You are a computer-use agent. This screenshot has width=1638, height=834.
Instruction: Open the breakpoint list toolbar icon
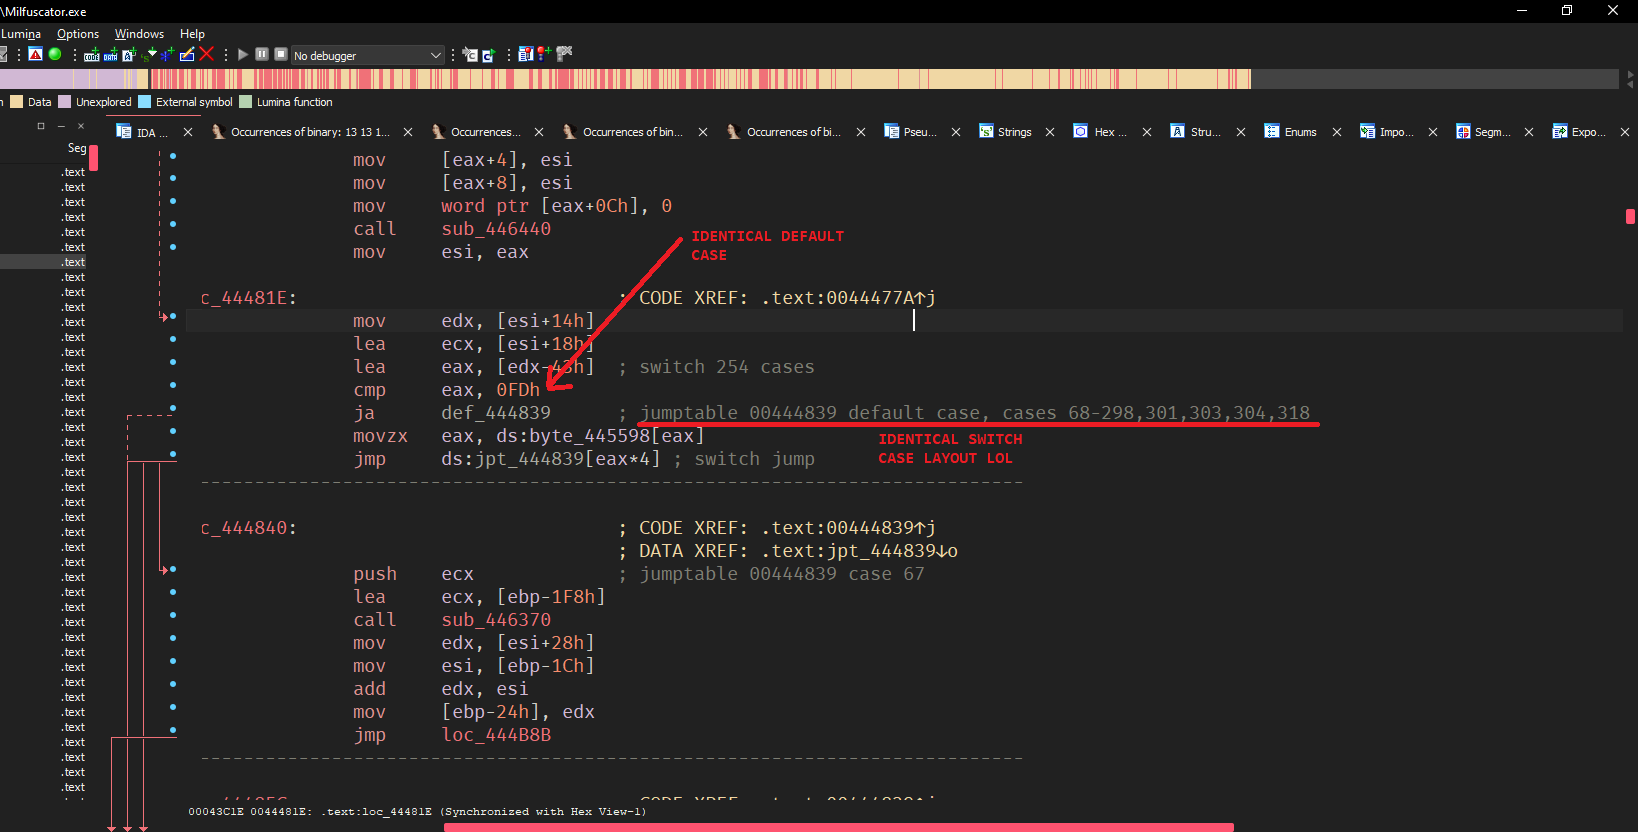pos(525,55)
